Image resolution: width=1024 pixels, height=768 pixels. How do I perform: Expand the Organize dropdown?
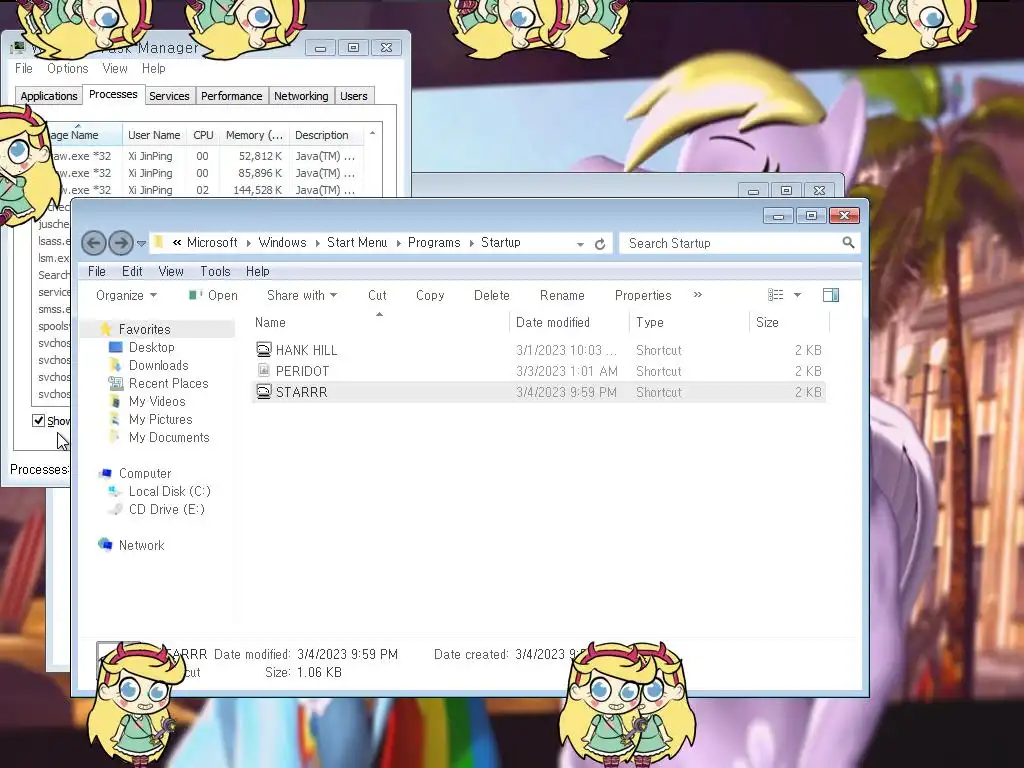pos(126,295)
